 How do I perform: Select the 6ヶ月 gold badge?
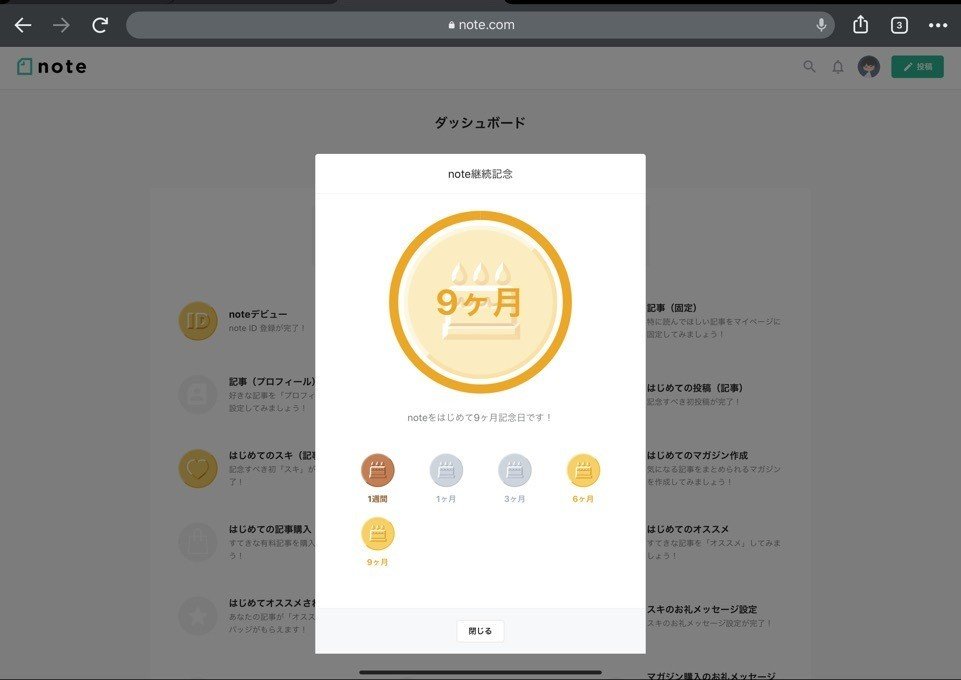[x=583, y=470]
